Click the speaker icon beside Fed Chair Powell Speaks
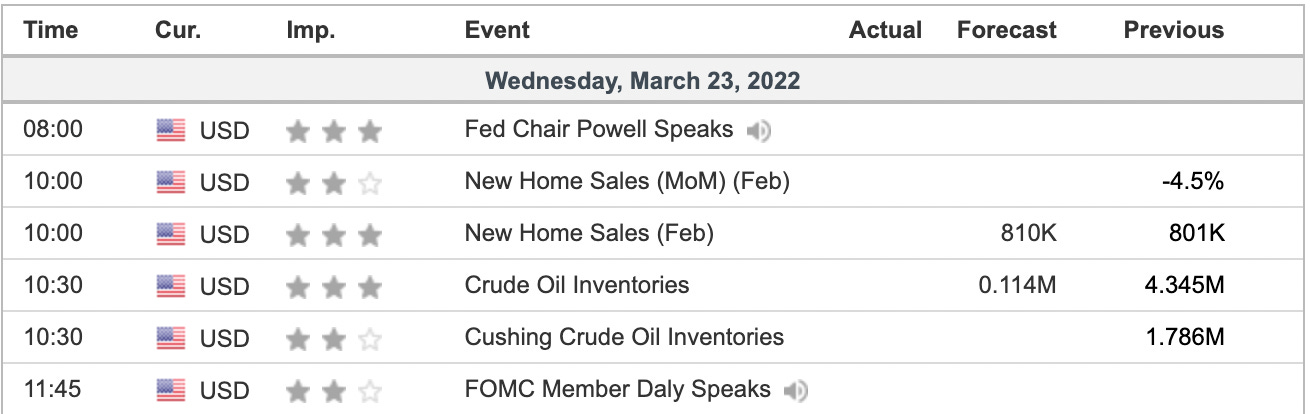The height and width of the screenshot is (414, 1310). 759,131
